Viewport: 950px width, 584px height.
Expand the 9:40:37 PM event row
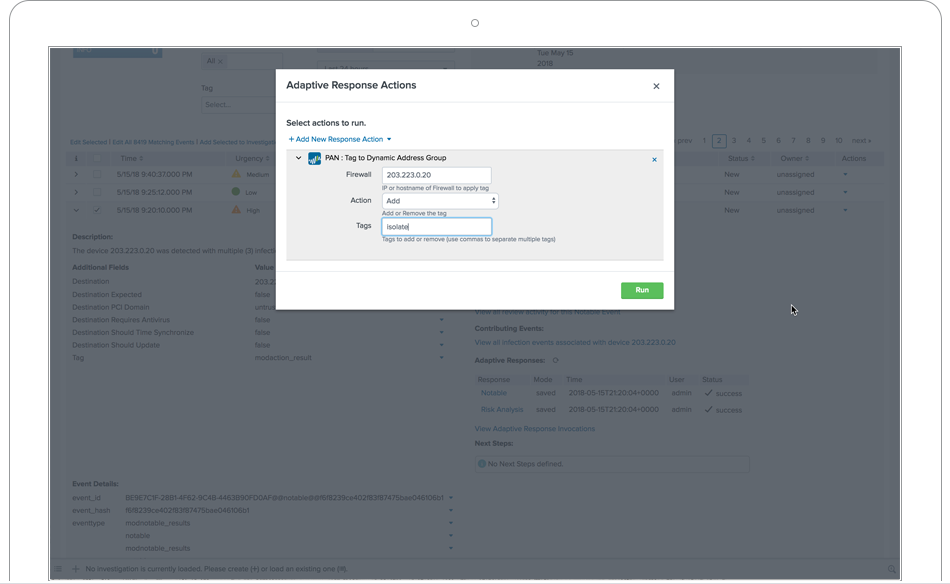76,174
